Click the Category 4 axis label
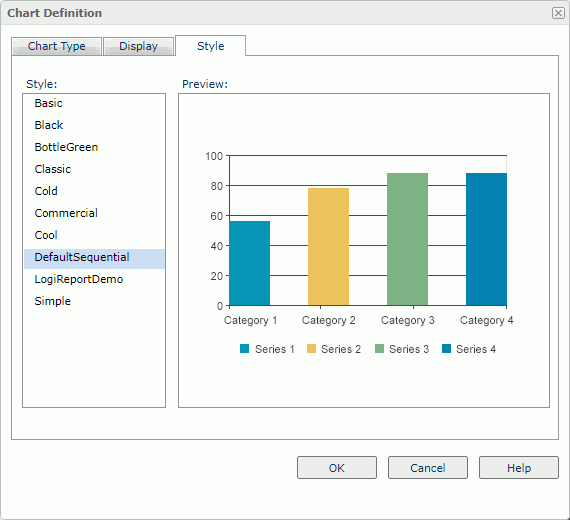The image size is (570, 520). [486, 320]
